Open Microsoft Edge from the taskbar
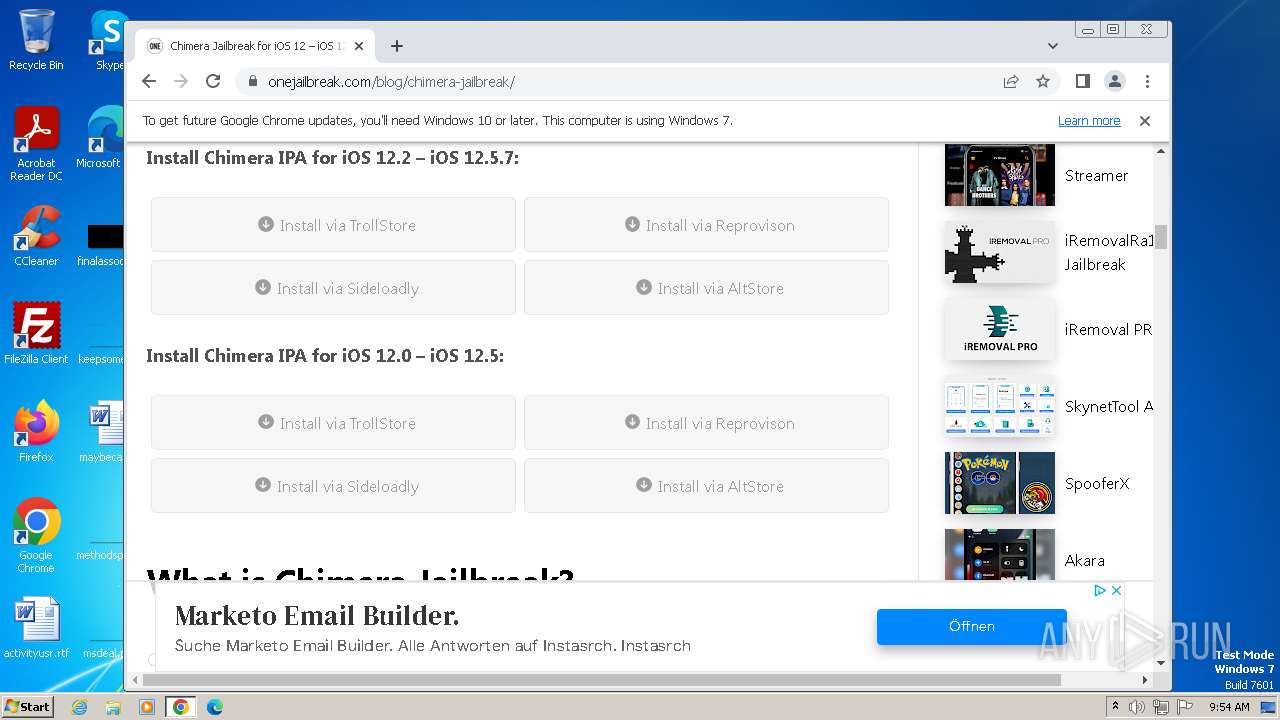 pos(214,707)
